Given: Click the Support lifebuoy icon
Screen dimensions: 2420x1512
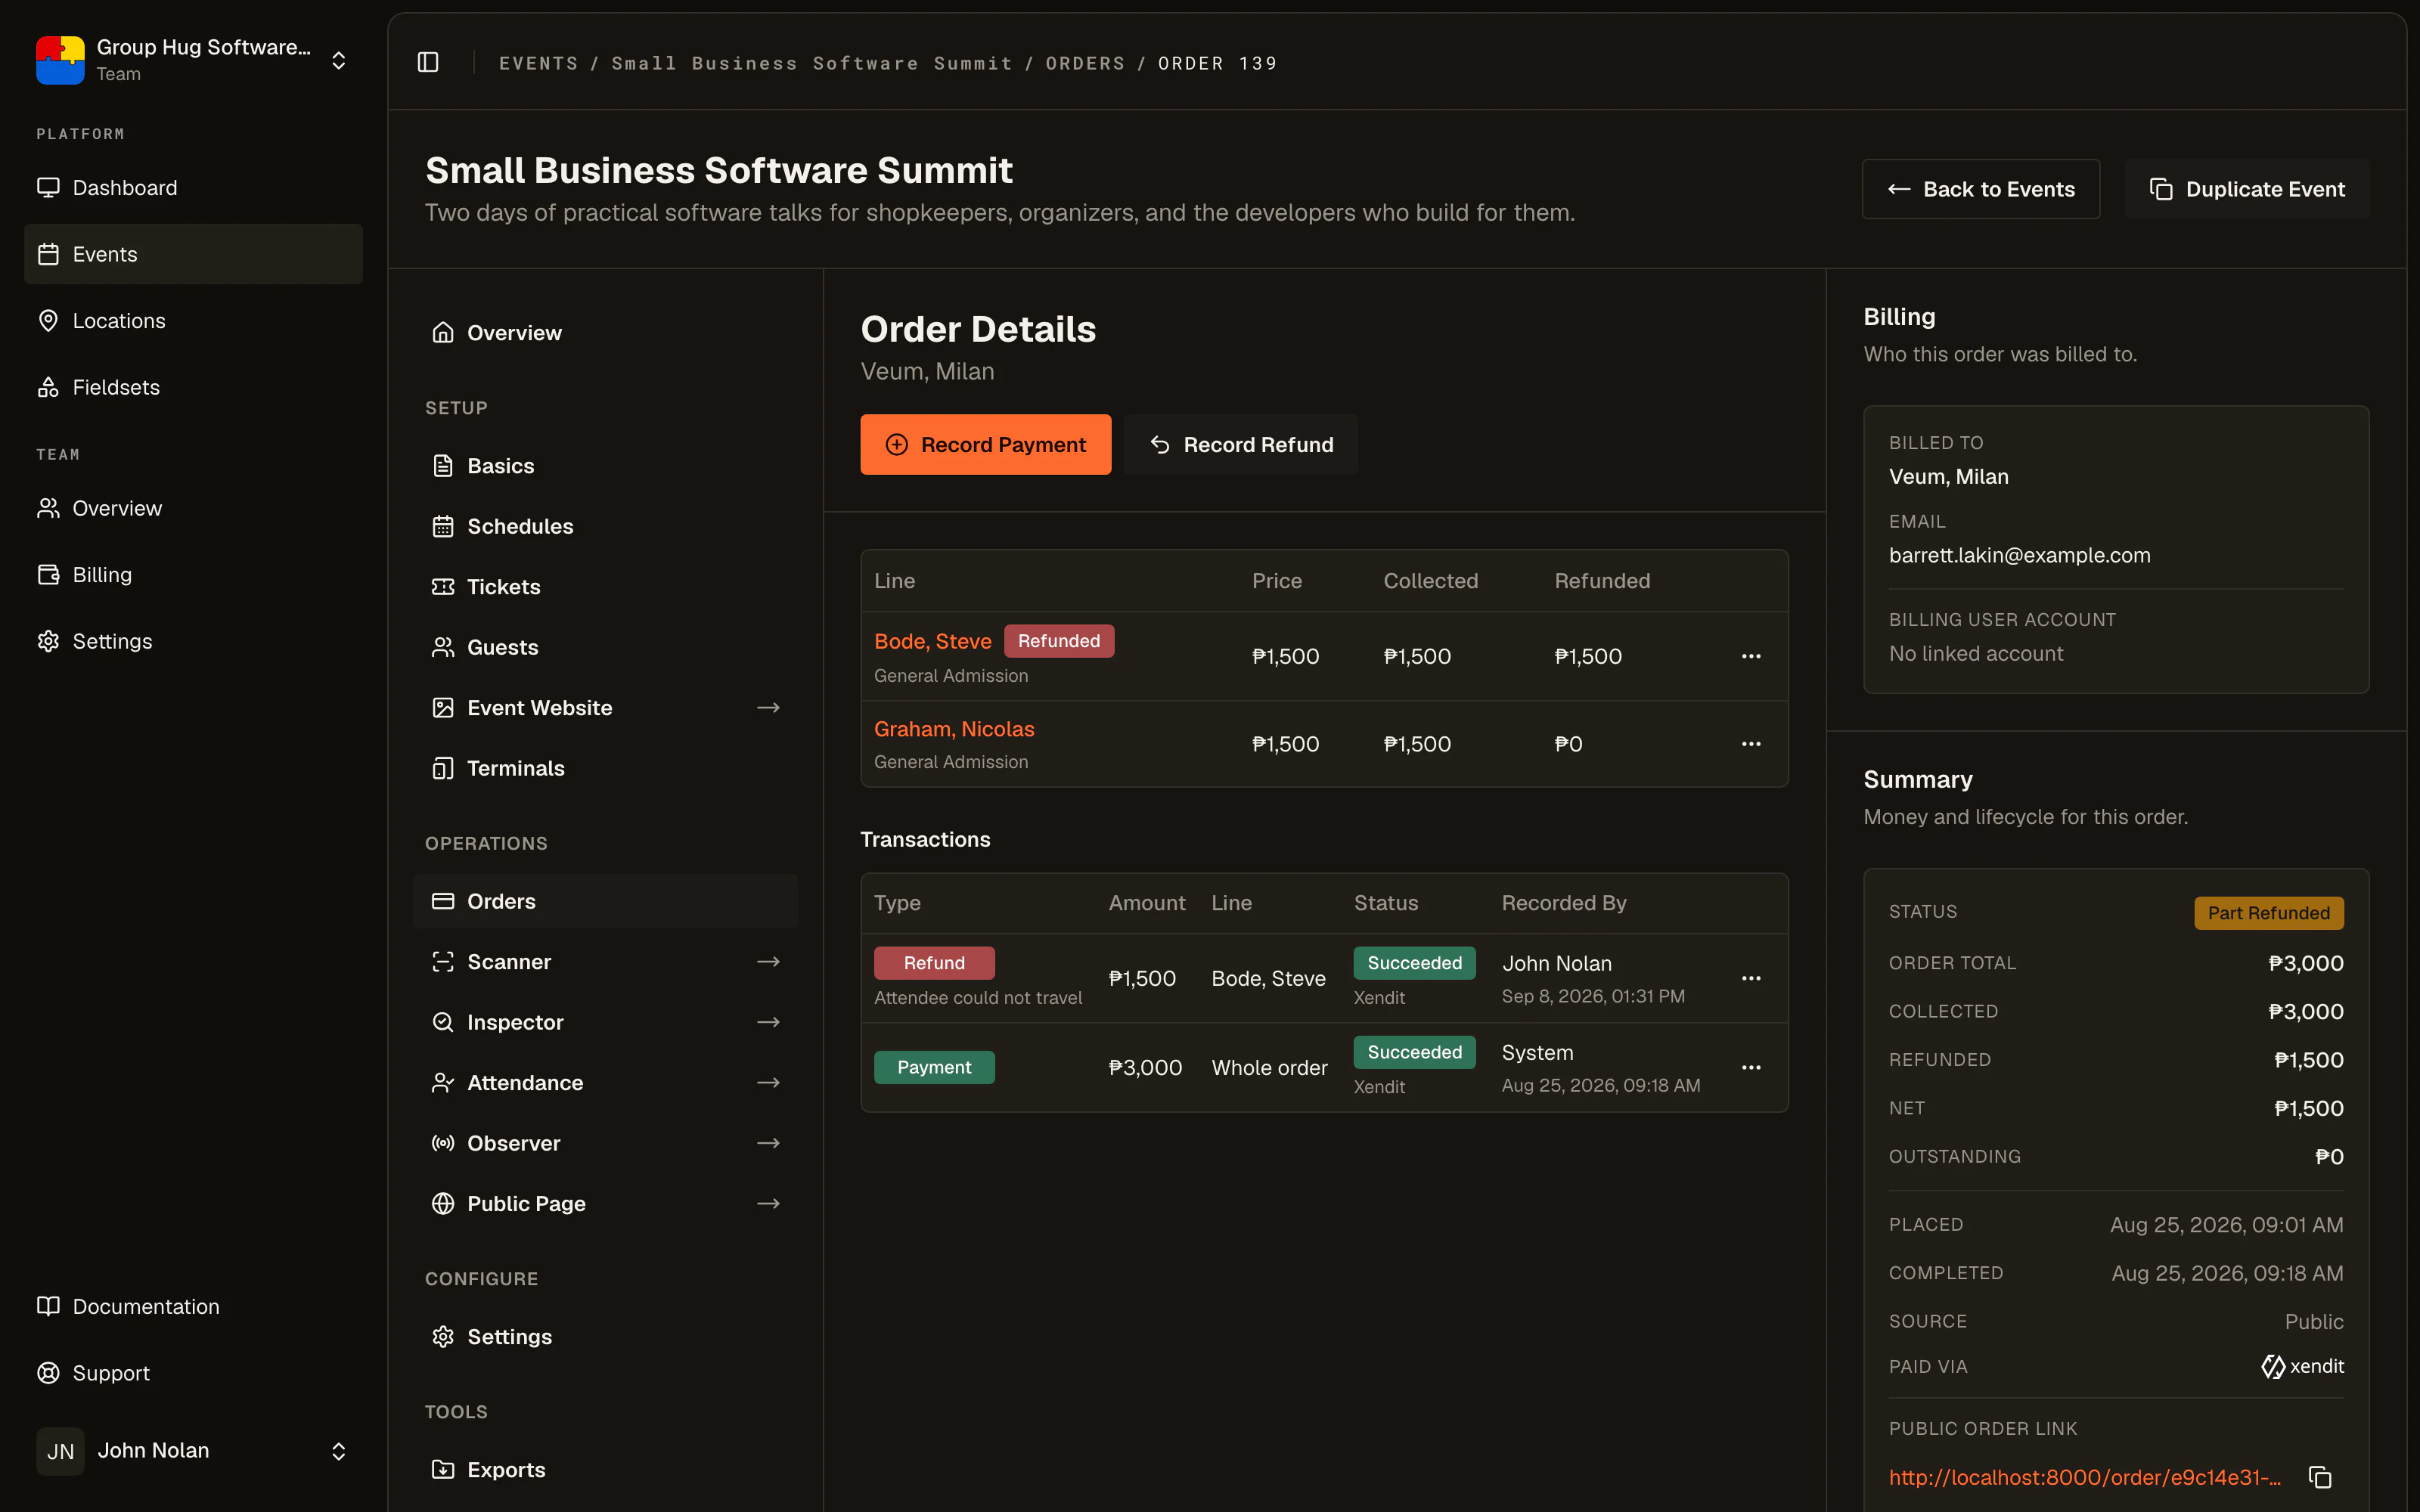Looking at the screenshot, I should [x=48, y=1373].
